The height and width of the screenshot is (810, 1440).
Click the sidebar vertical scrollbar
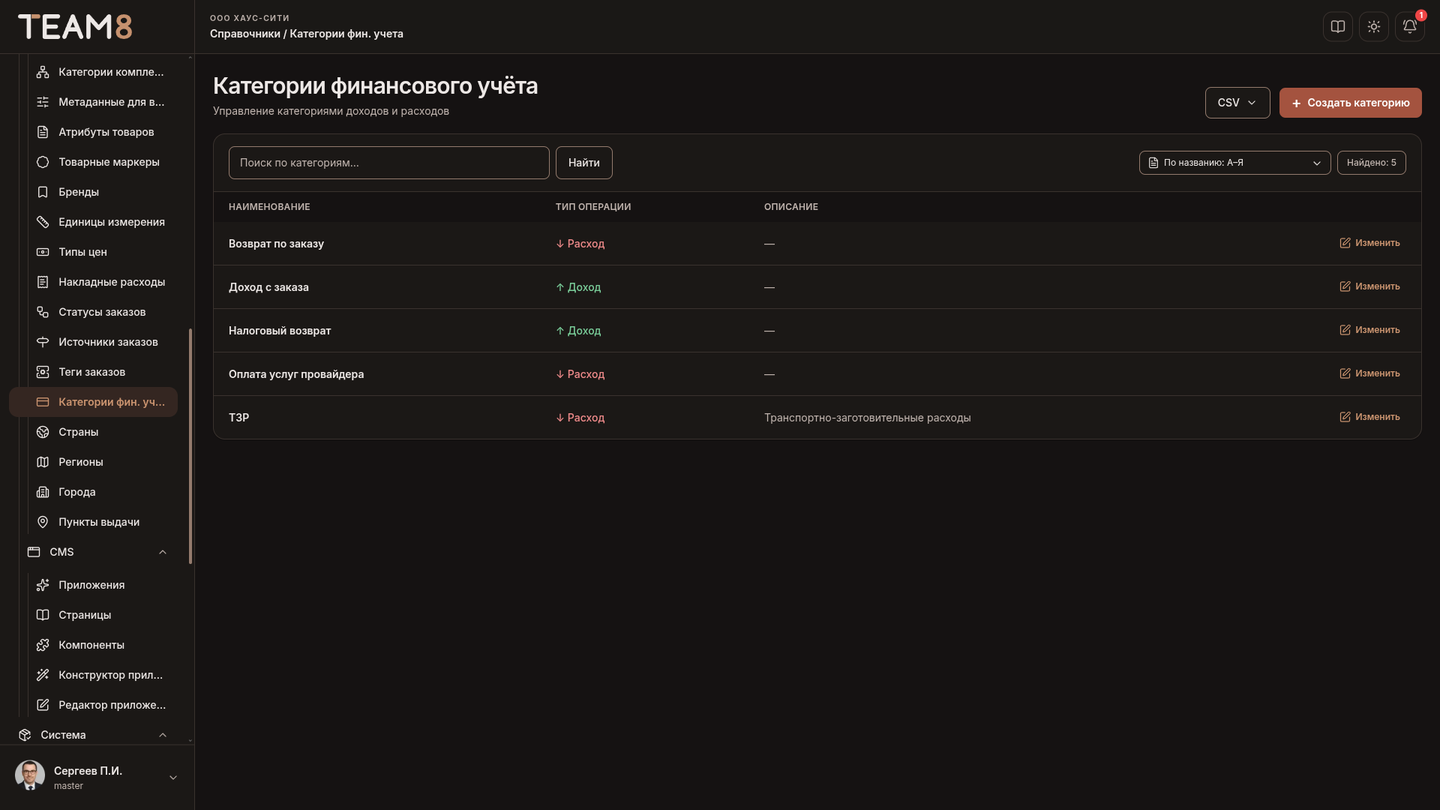(x=190, y=445)
